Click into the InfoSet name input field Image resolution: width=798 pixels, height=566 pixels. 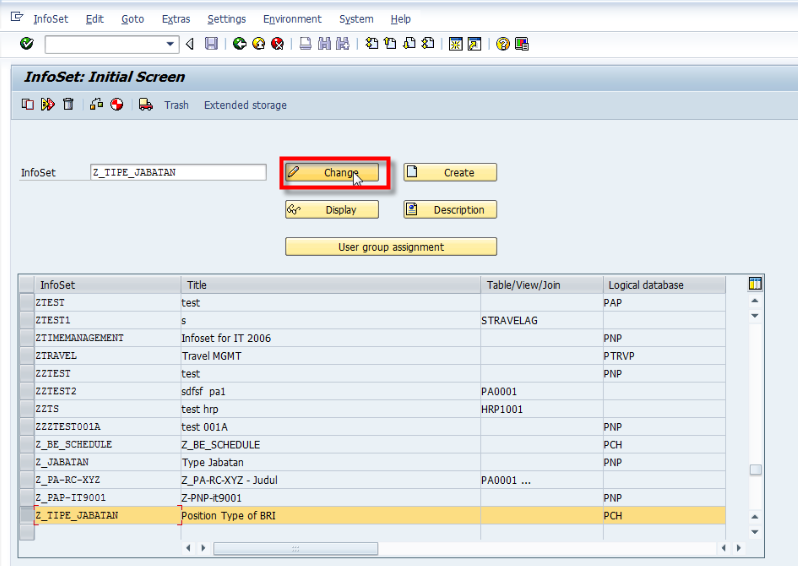[x=178, y=172]
